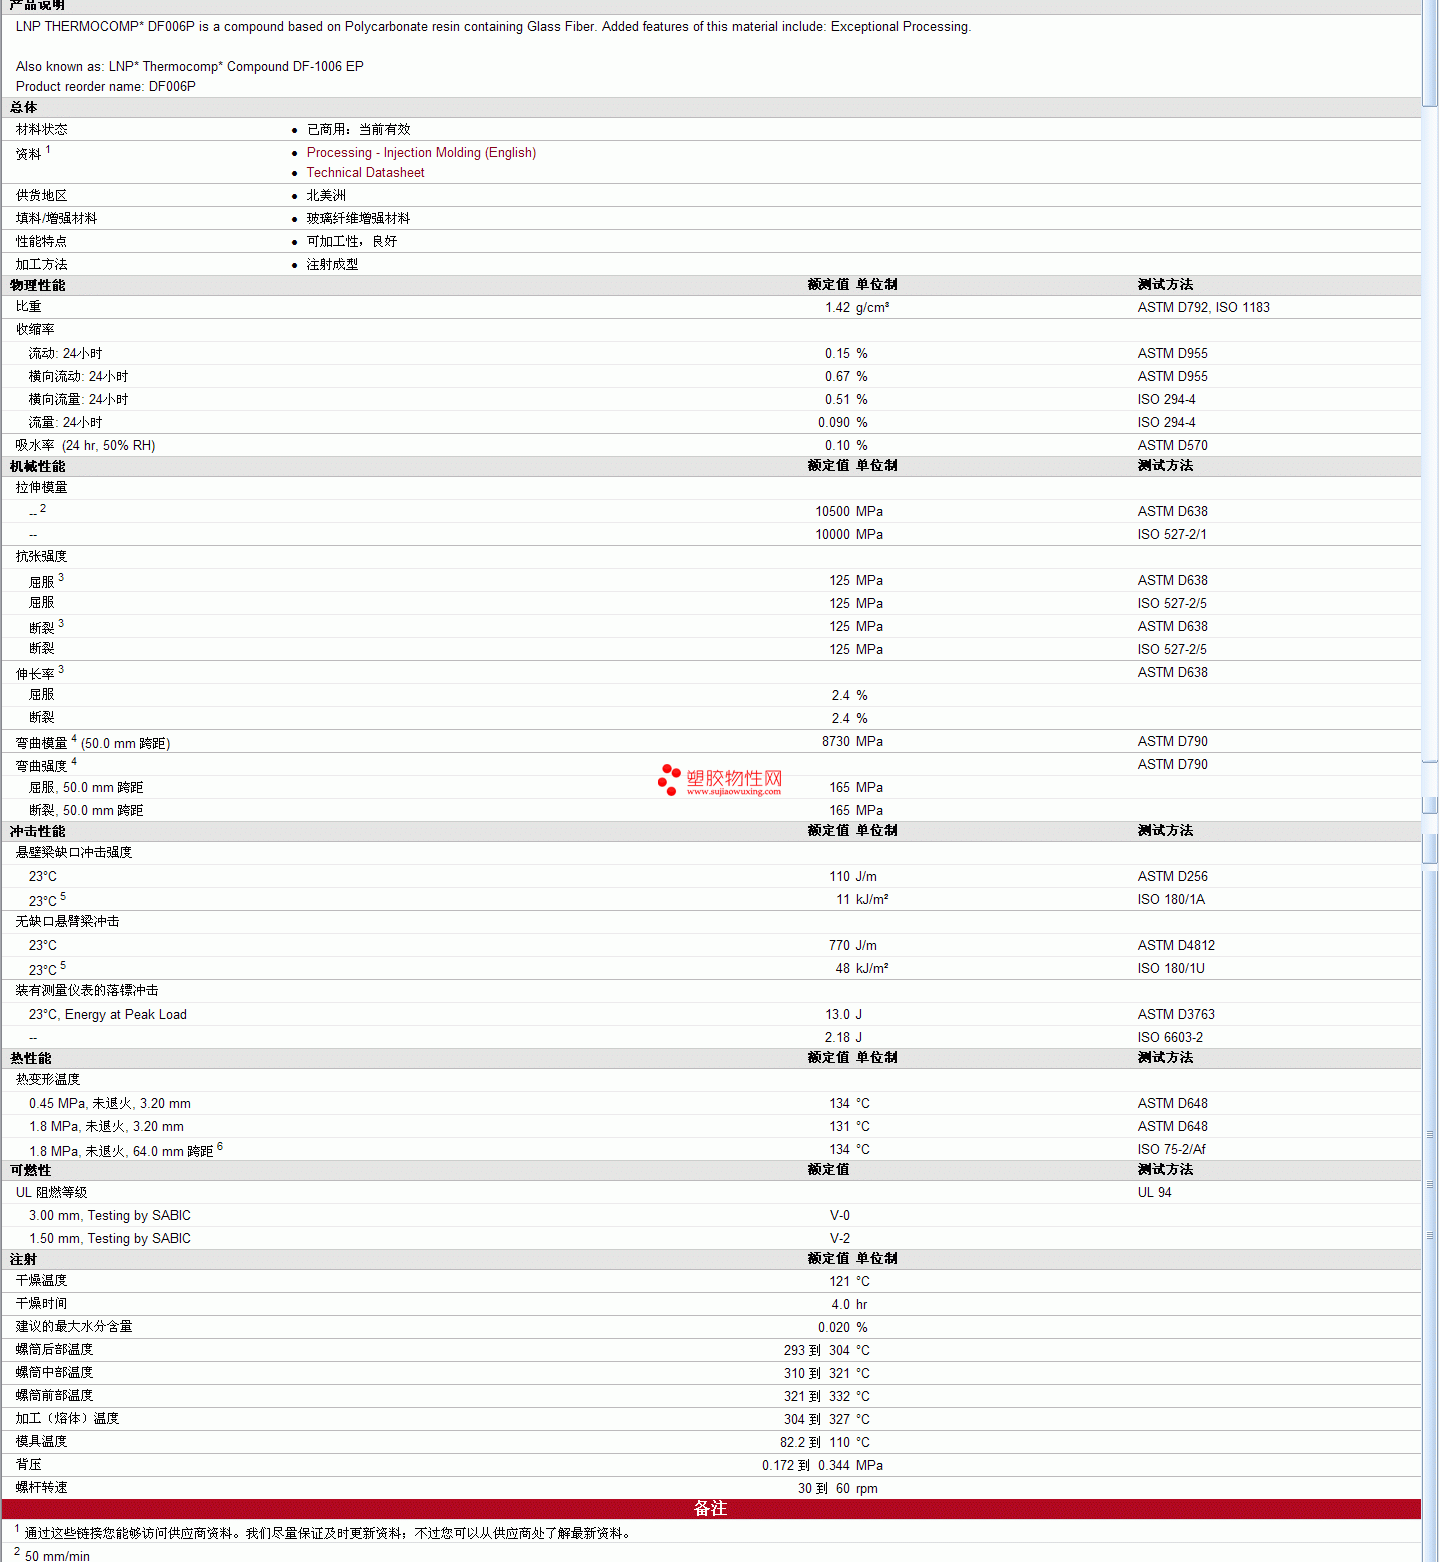Open the Processing - Injection Molding (English) link
This screenshot has height=1562, width=1440.
[x=421, y=153]
